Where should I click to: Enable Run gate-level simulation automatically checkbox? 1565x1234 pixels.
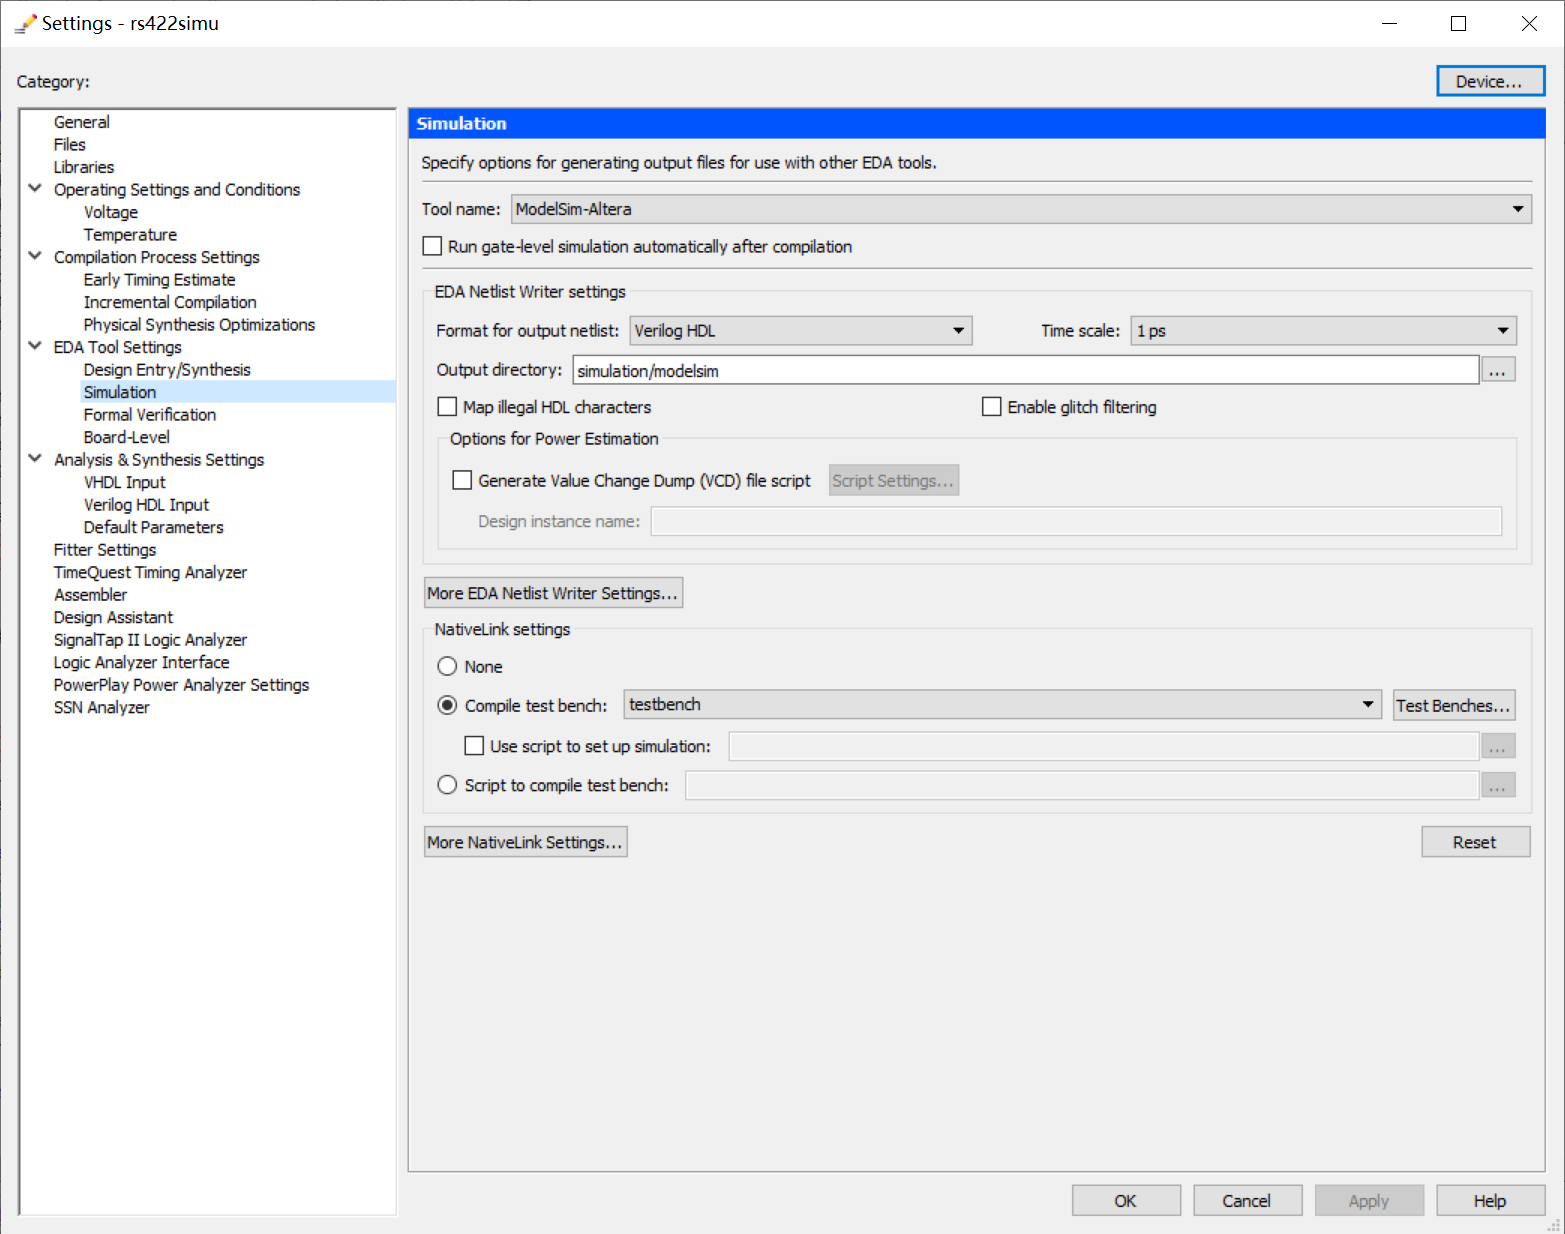point(432,246)
